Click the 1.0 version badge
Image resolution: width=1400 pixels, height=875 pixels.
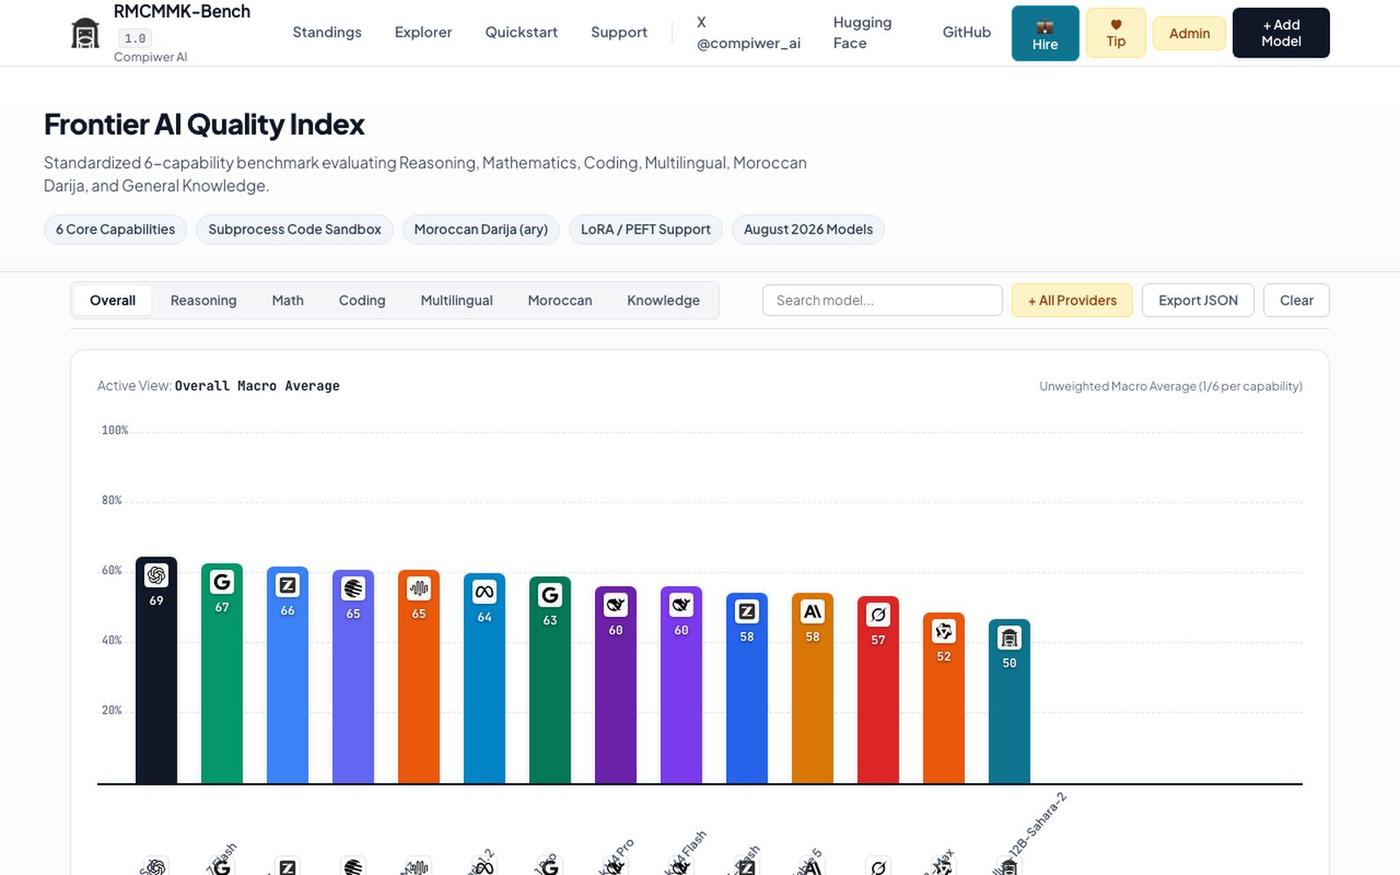click(x=135, y=38)
